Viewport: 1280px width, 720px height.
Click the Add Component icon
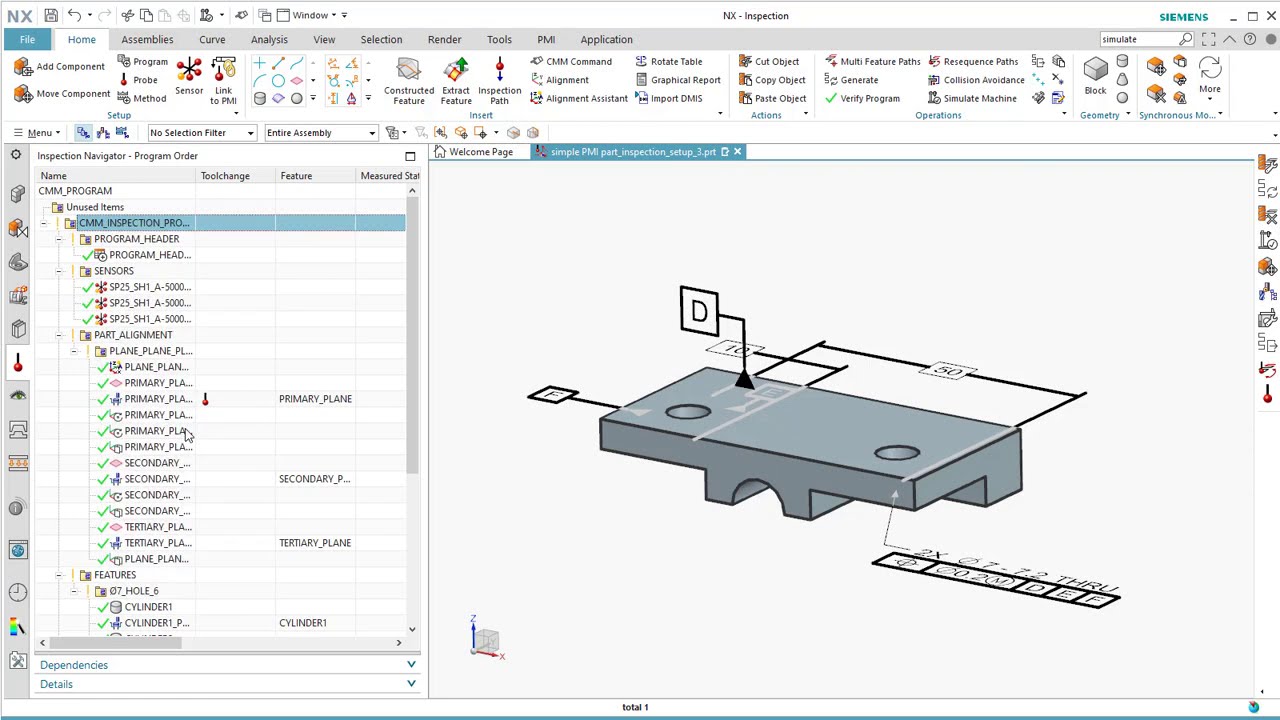[23, 66]
